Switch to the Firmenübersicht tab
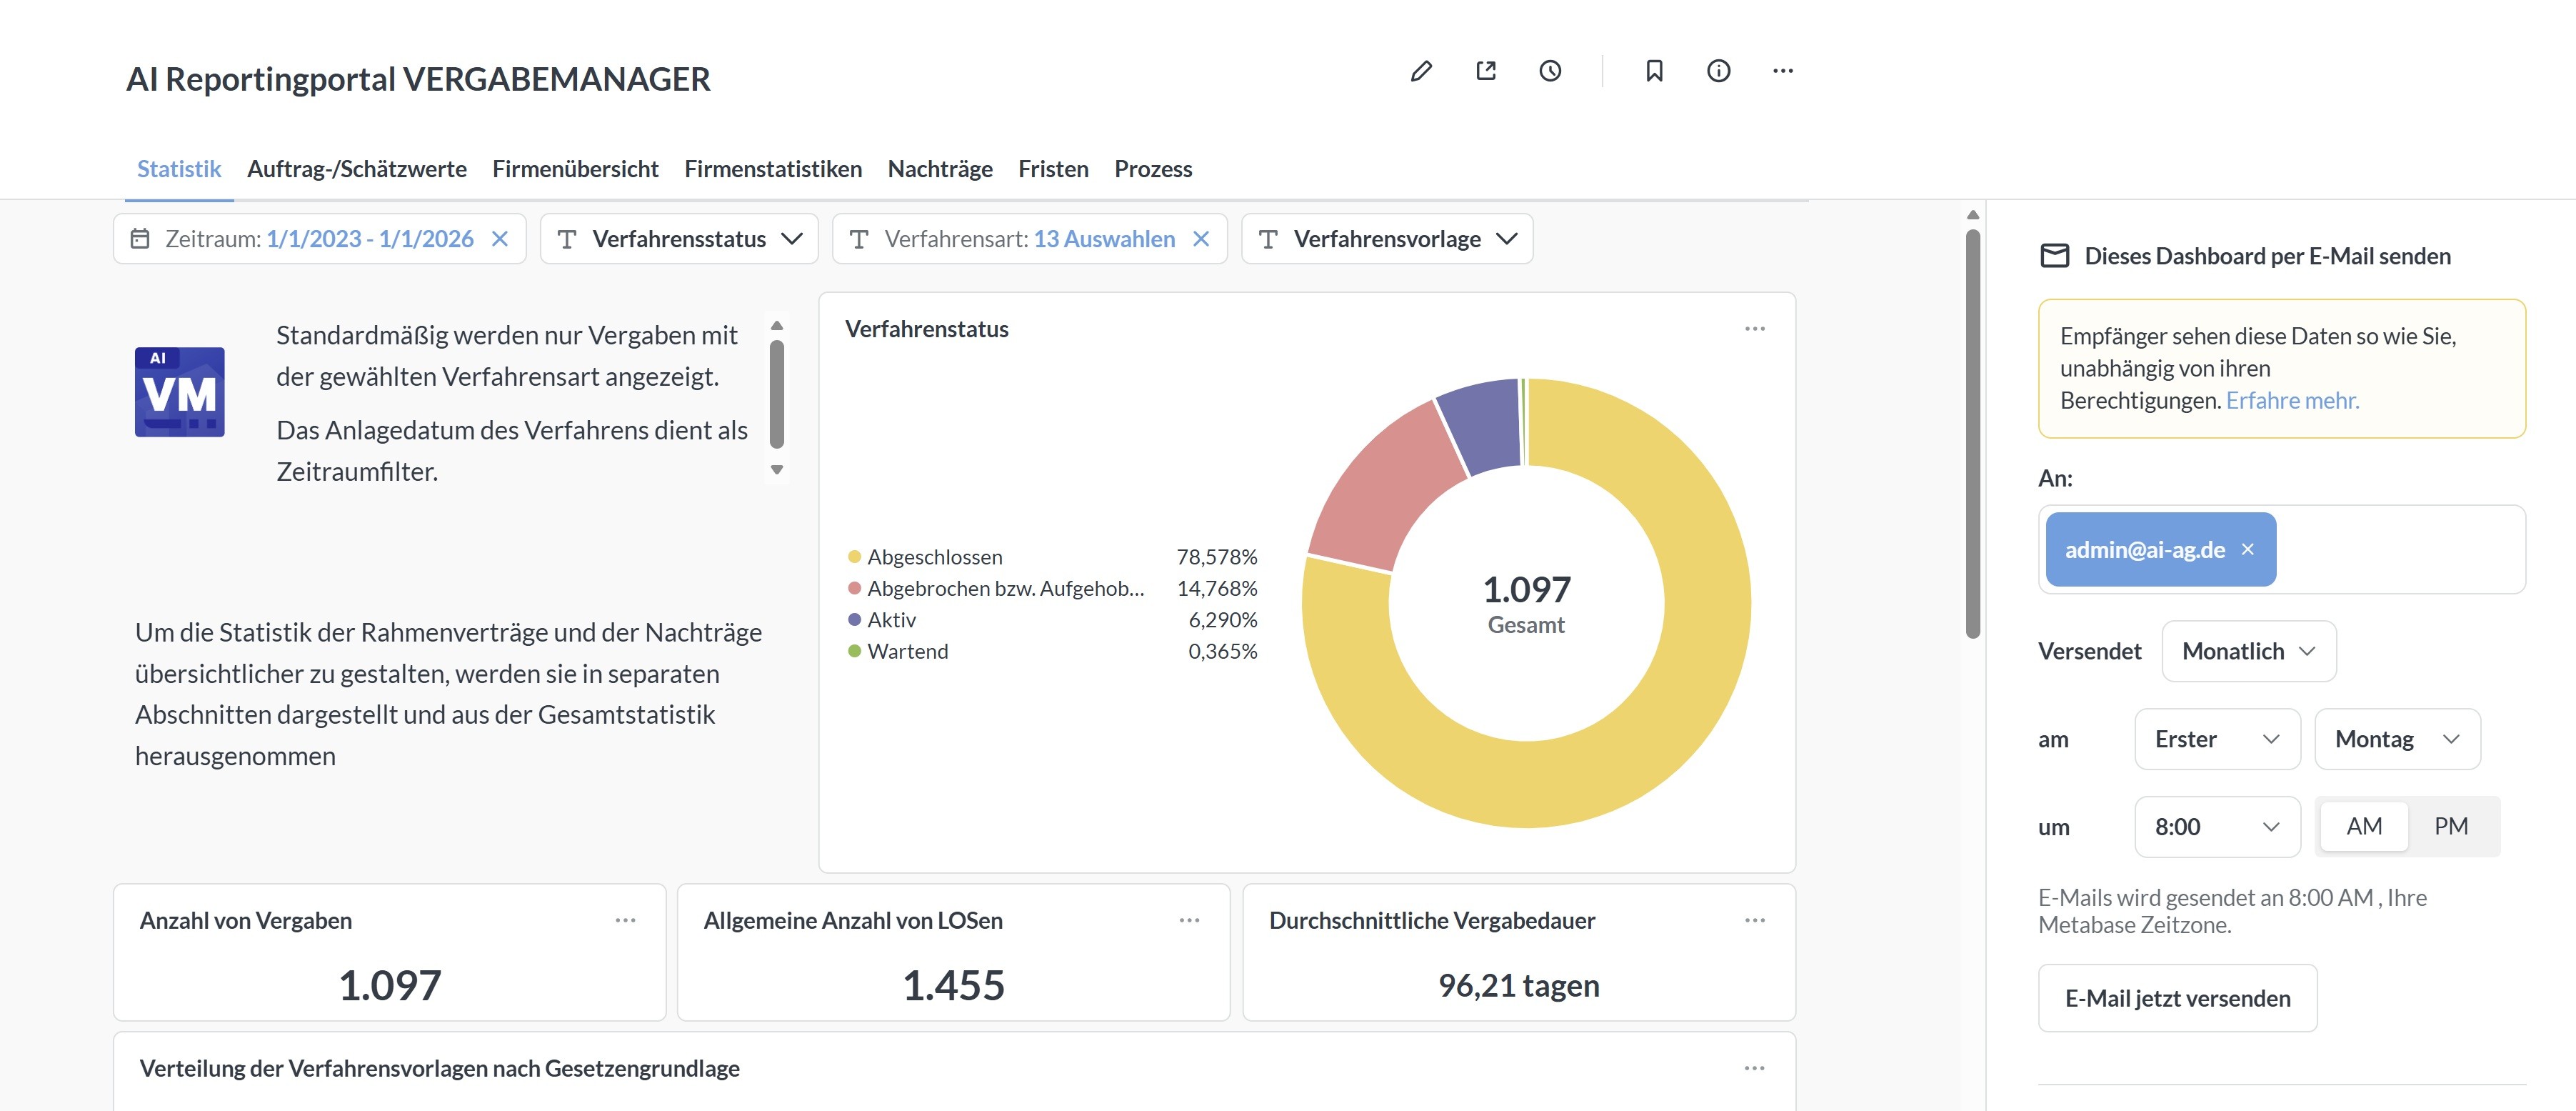2576x1111 pixels. click(x=575, y=169)
